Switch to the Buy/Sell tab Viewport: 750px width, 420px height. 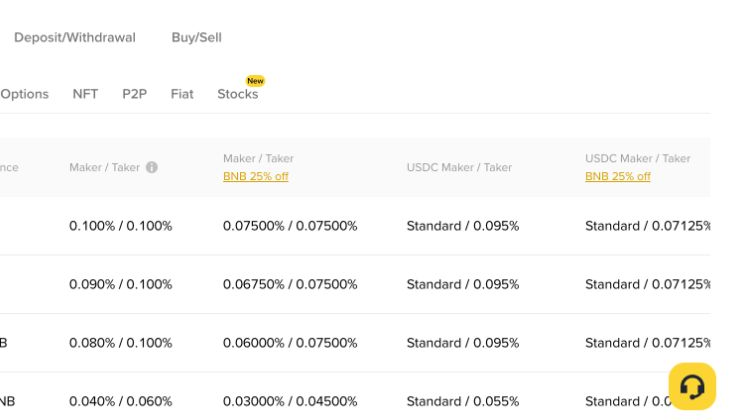tap(197, 37)
